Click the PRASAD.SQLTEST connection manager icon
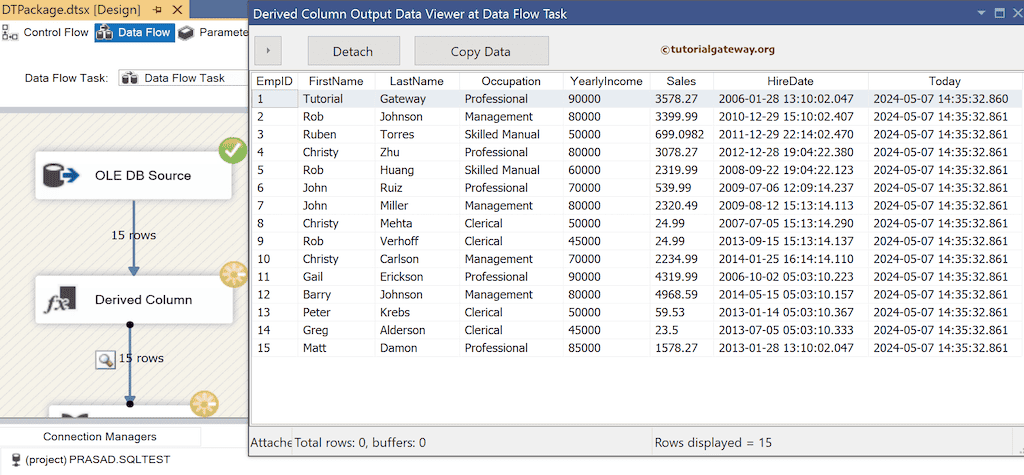The width and height of the screenshot is (1024, 475). pos(16,460)
